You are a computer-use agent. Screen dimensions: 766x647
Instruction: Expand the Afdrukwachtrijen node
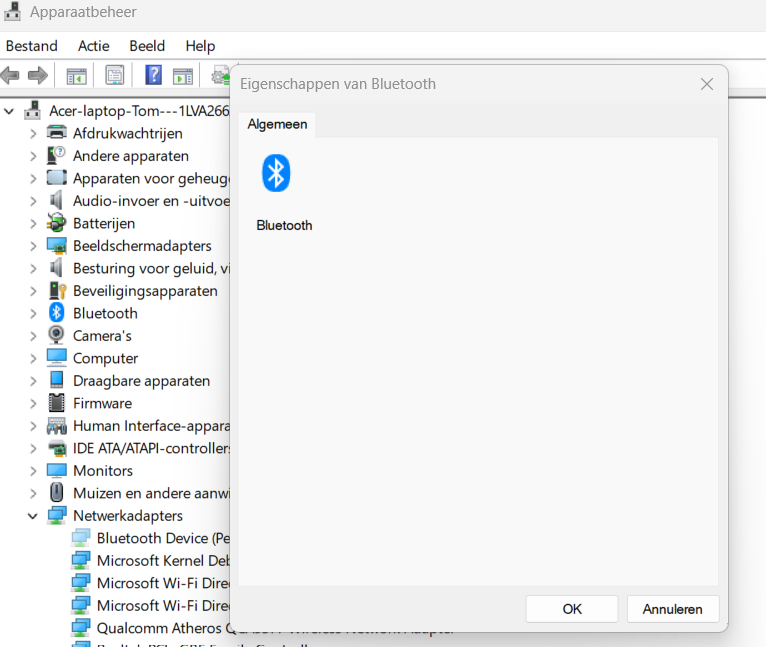(x=33, y=133)
